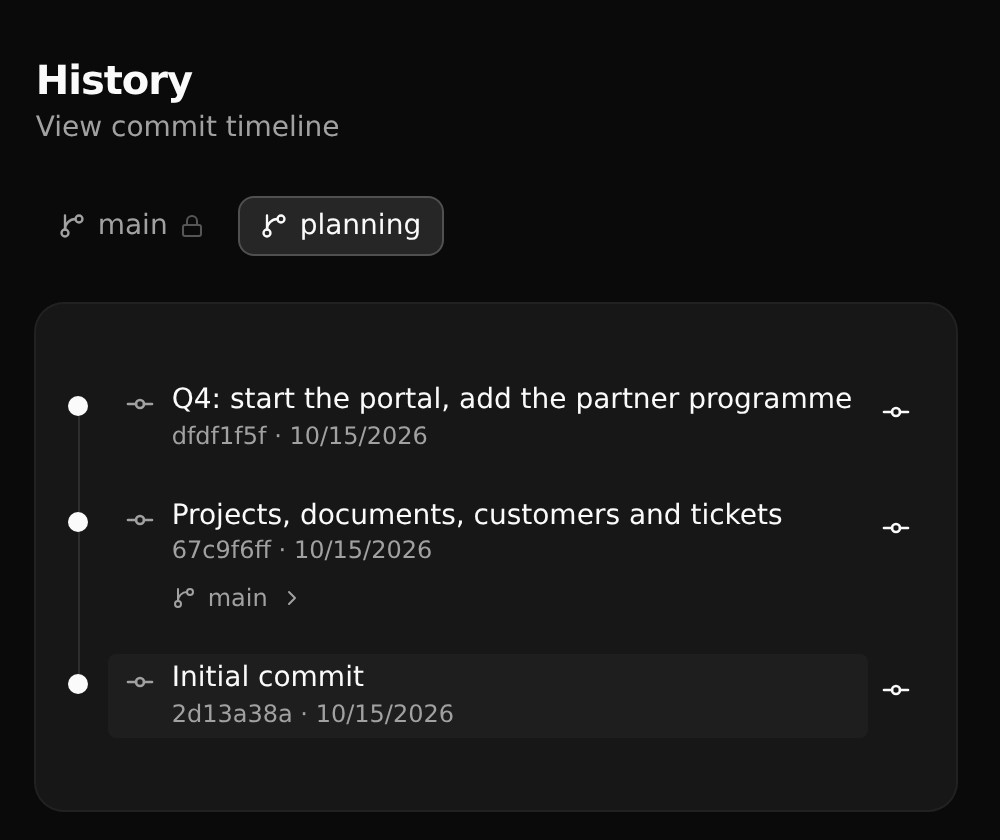The image size is (1000, 840).
Task: Click timeline dot for Q4 commit
Action: coord(78,406)
